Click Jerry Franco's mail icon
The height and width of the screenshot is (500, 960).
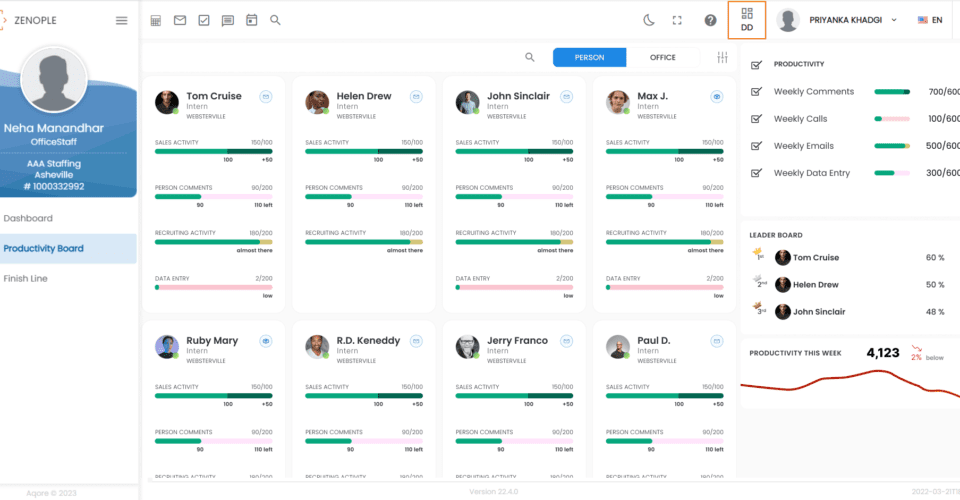(x=566, y=341)
